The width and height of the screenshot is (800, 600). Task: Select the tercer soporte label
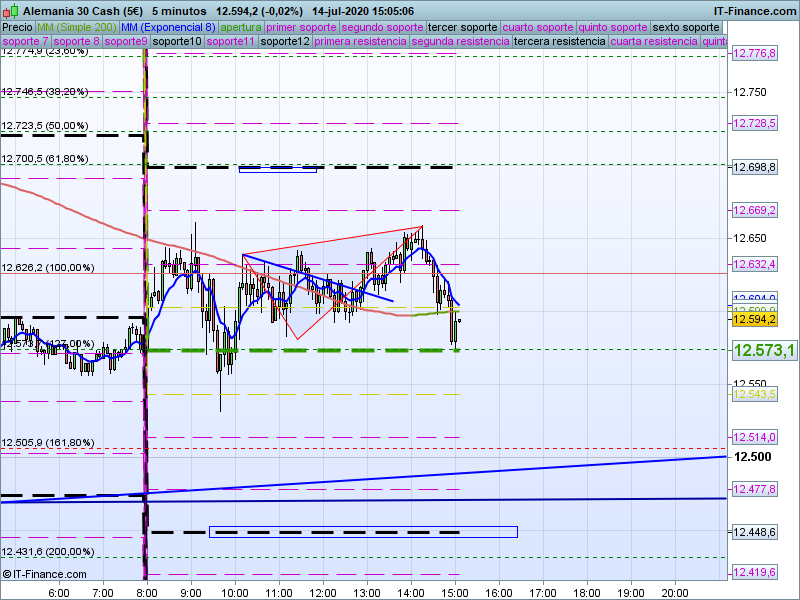click(462, 28)
